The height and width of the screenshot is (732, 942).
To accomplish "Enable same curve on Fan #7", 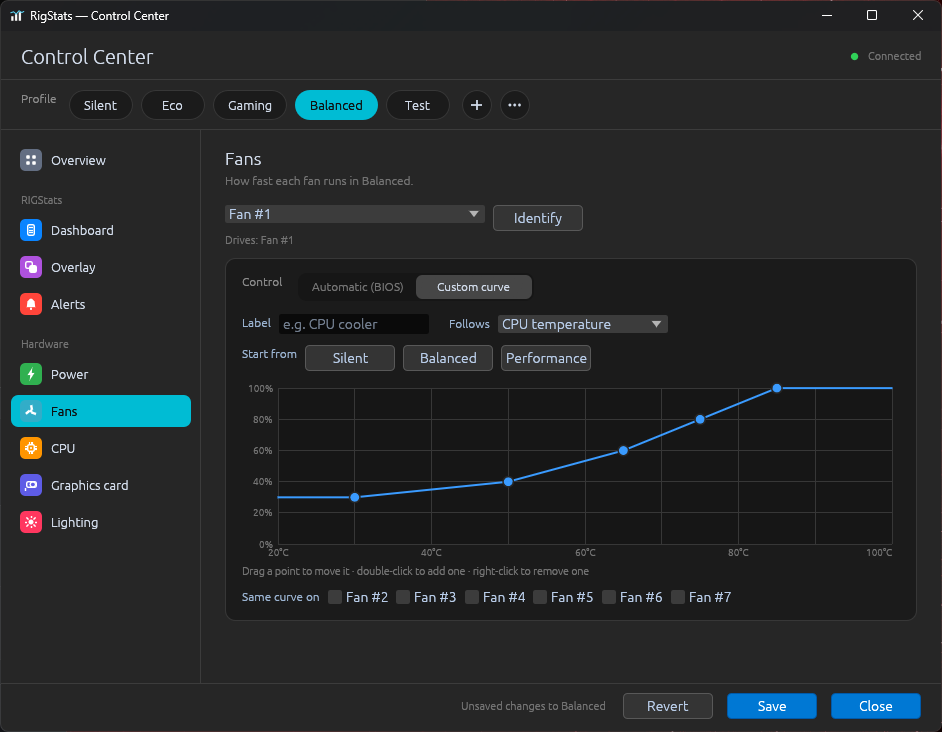I will (678, 597).
